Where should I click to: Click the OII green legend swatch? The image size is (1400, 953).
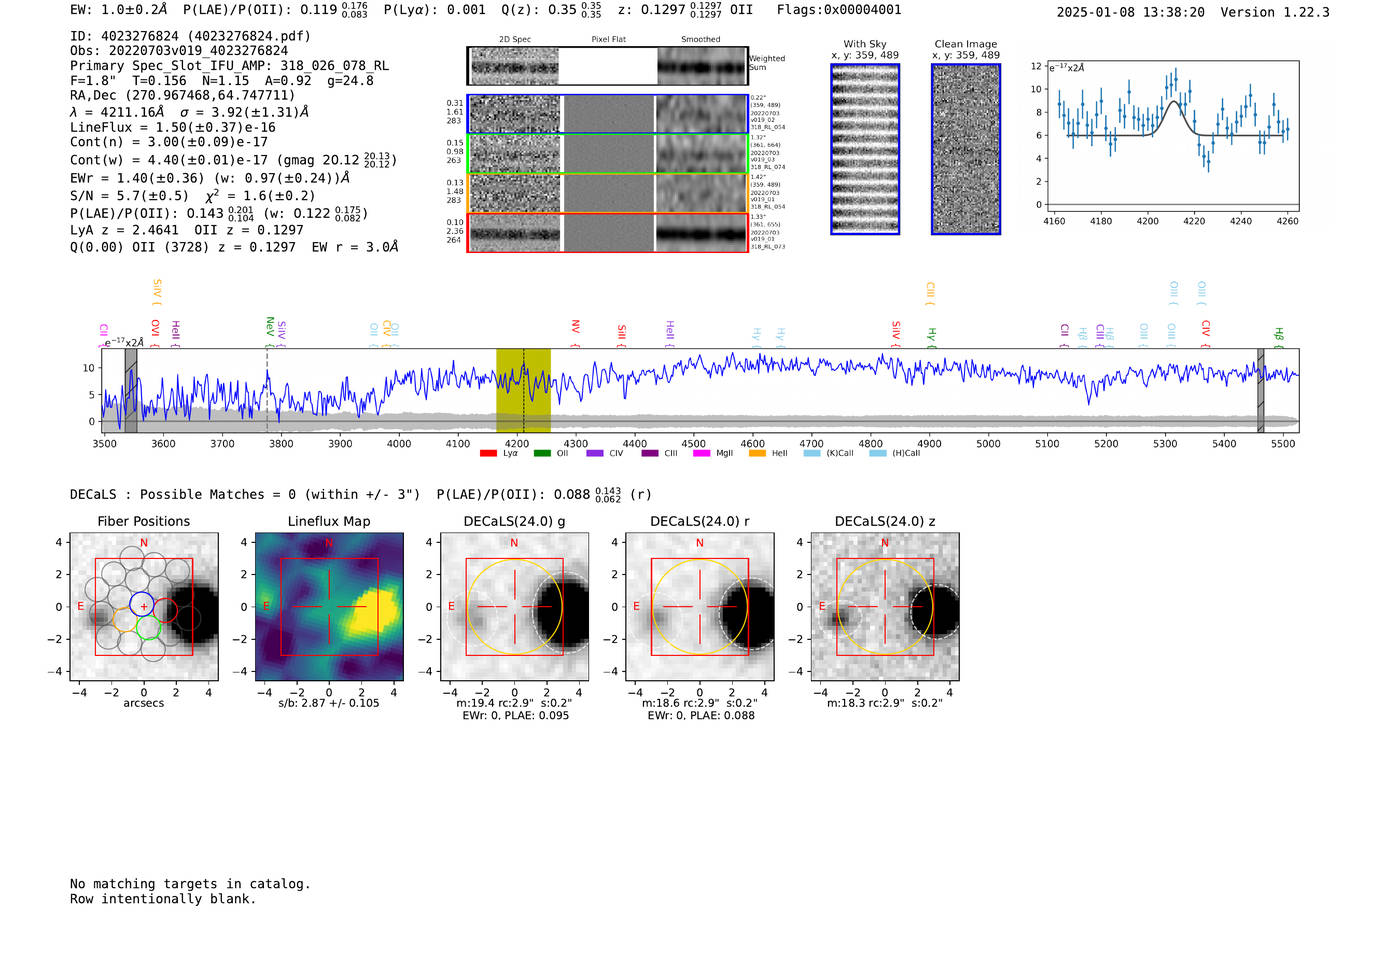tap(542, 453)
